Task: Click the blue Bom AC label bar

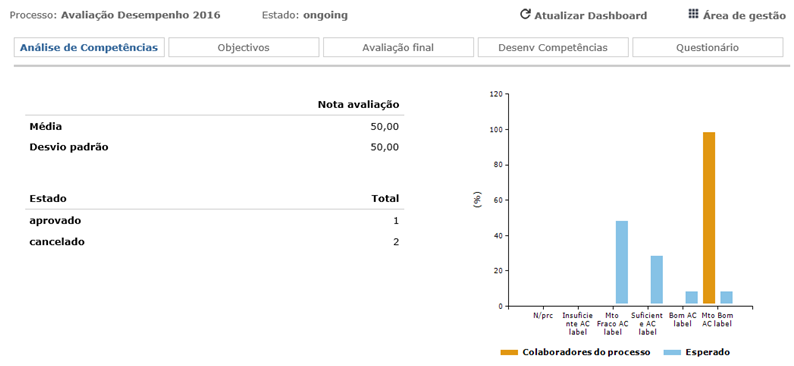Action: pos(692,297)
